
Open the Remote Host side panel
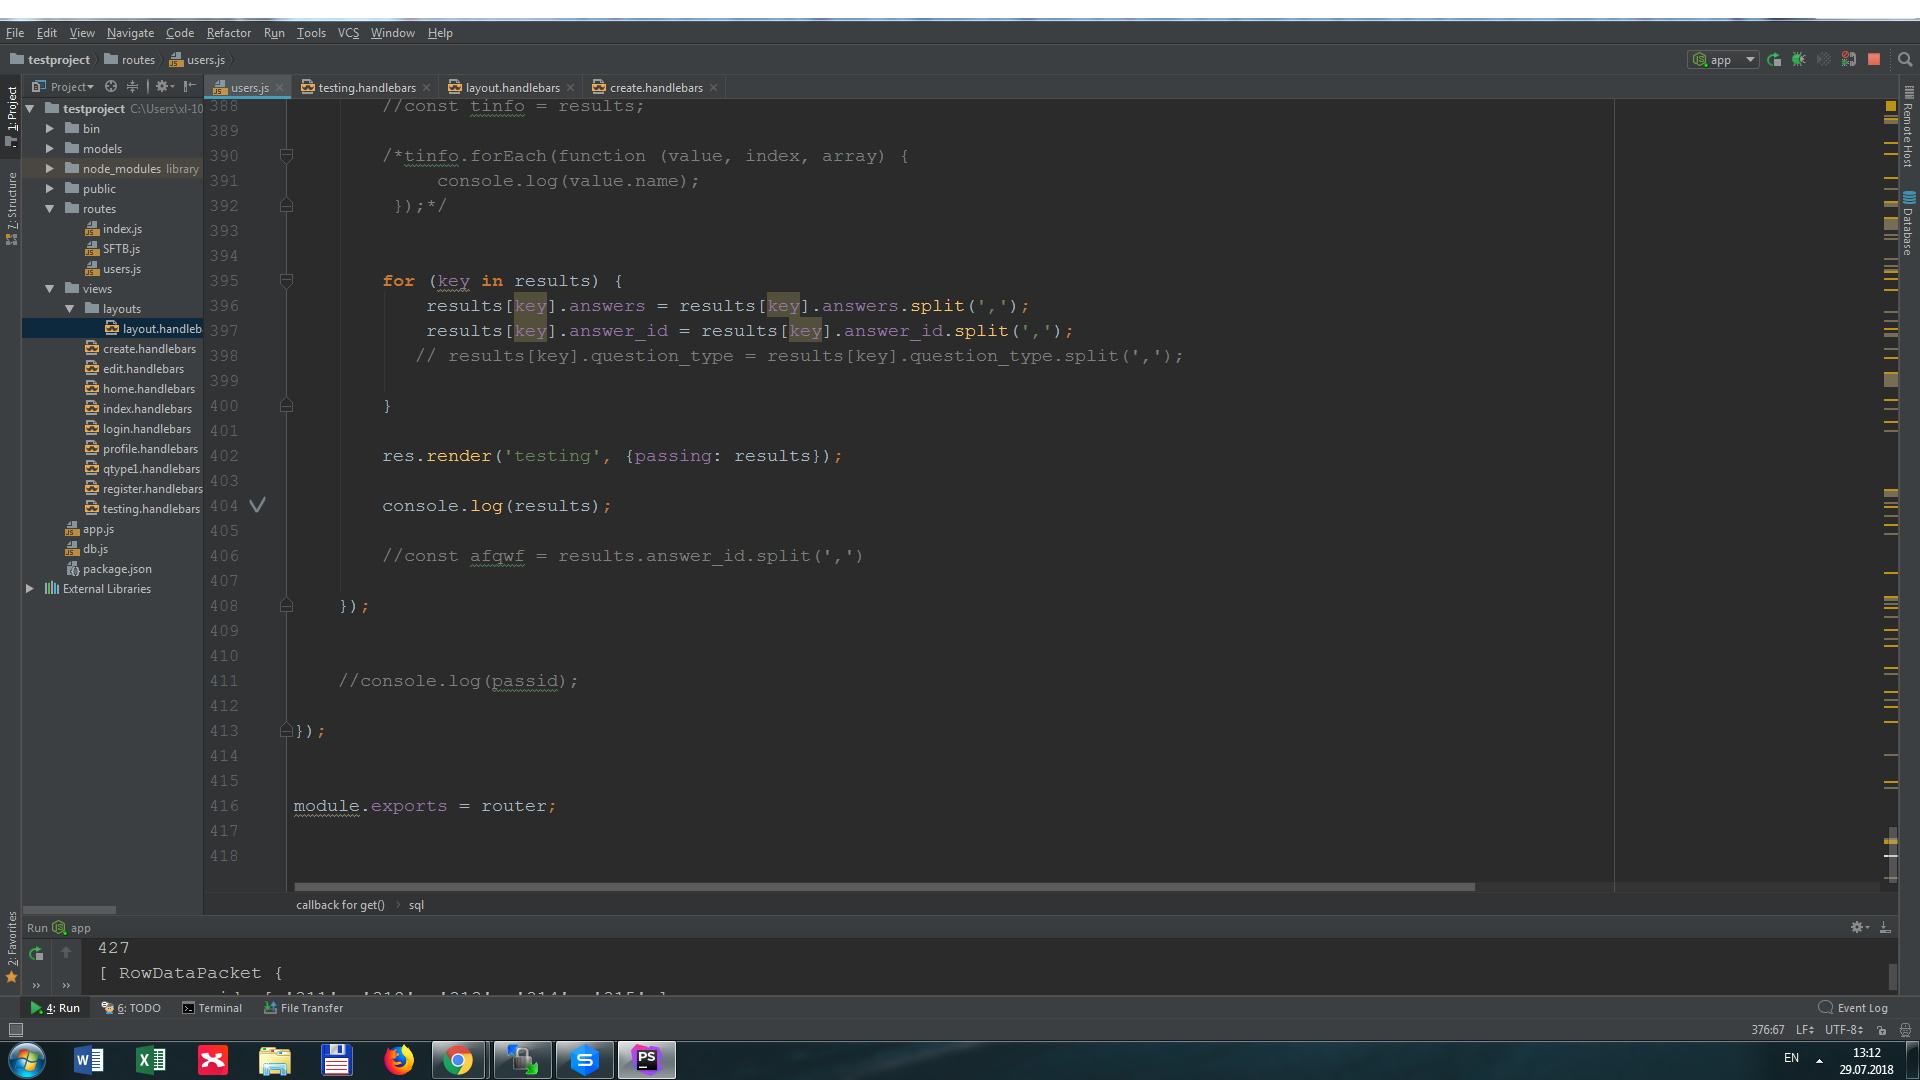[1909, 128]
